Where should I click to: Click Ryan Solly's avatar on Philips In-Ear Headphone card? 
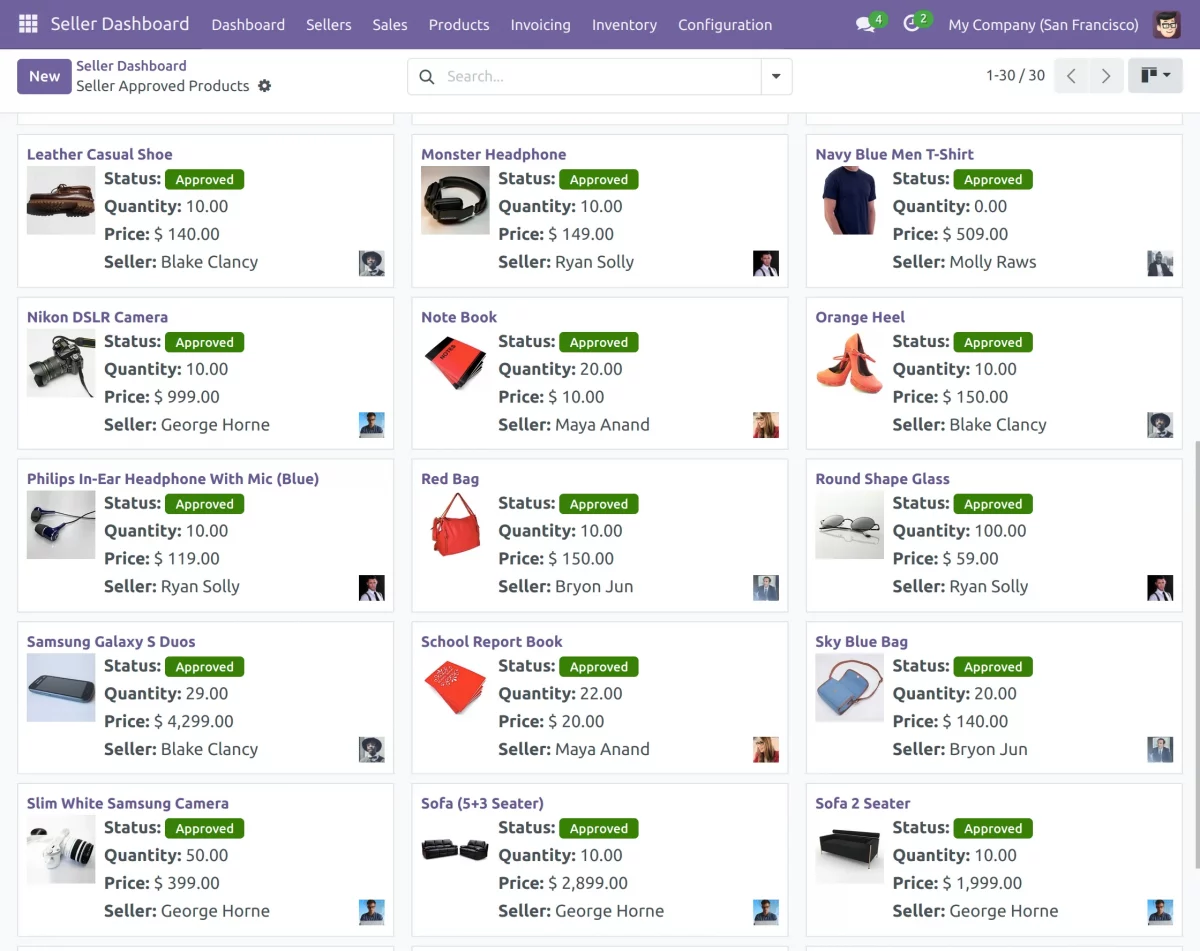372,588
